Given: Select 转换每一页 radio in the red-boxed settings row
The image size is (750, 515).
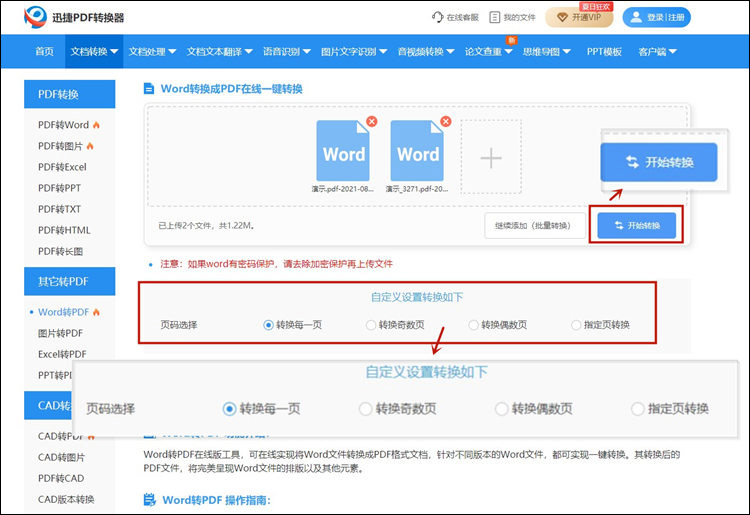Looking at the screenshot, I should pyautogui.click(x=268, y=325).
